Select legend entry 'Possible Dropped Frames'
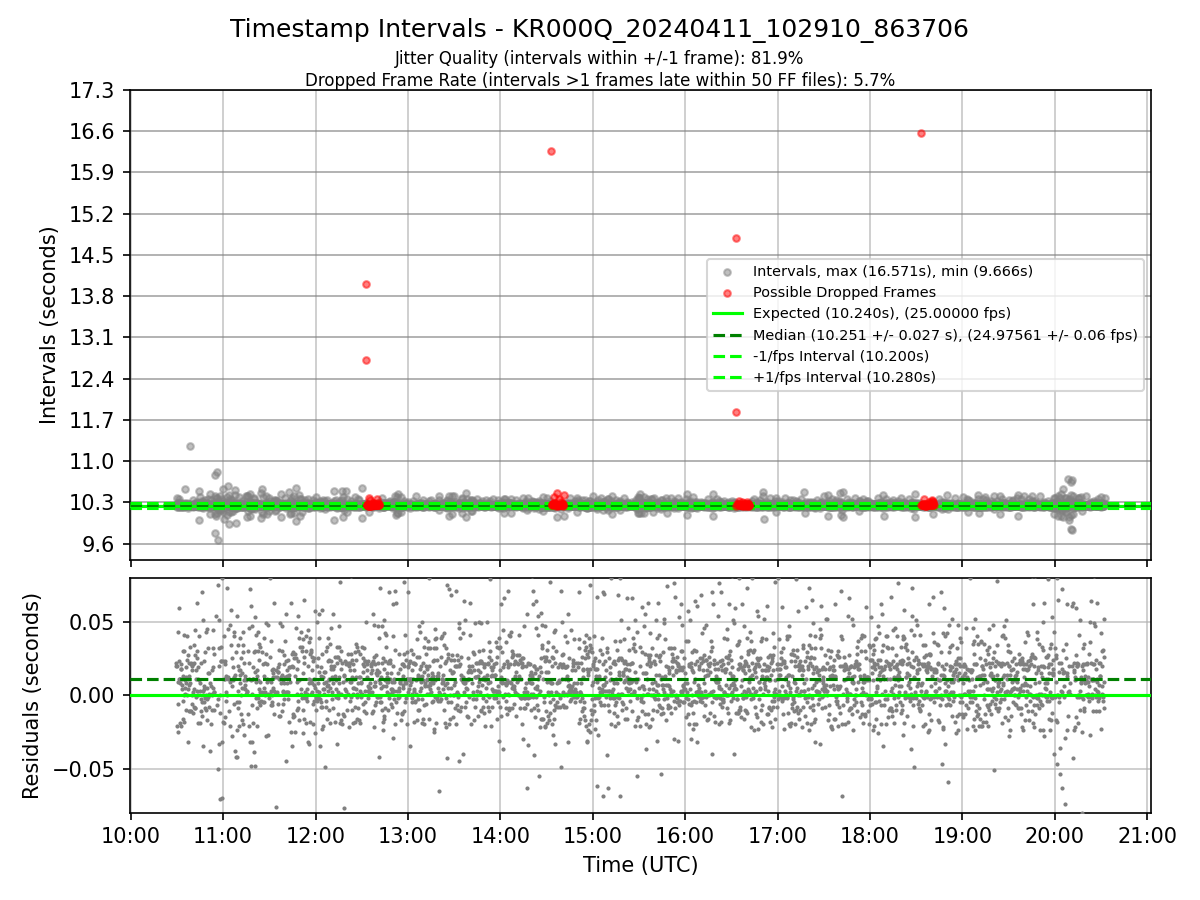Viewport: 1200px width, 900px height. (x=844, y=292)
